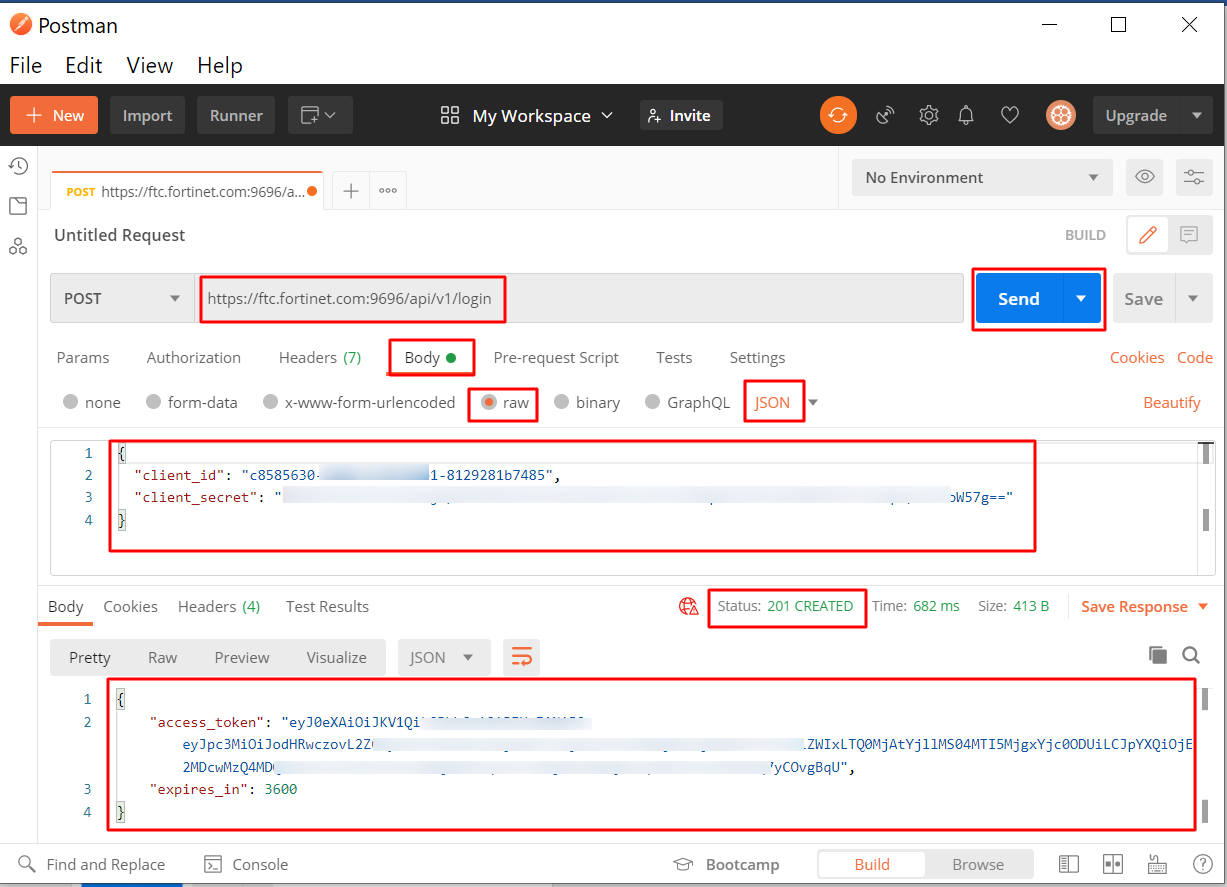Viewport: 1227px width, 887px height.
Task: Click the Runner button
Action: [236, 115]
